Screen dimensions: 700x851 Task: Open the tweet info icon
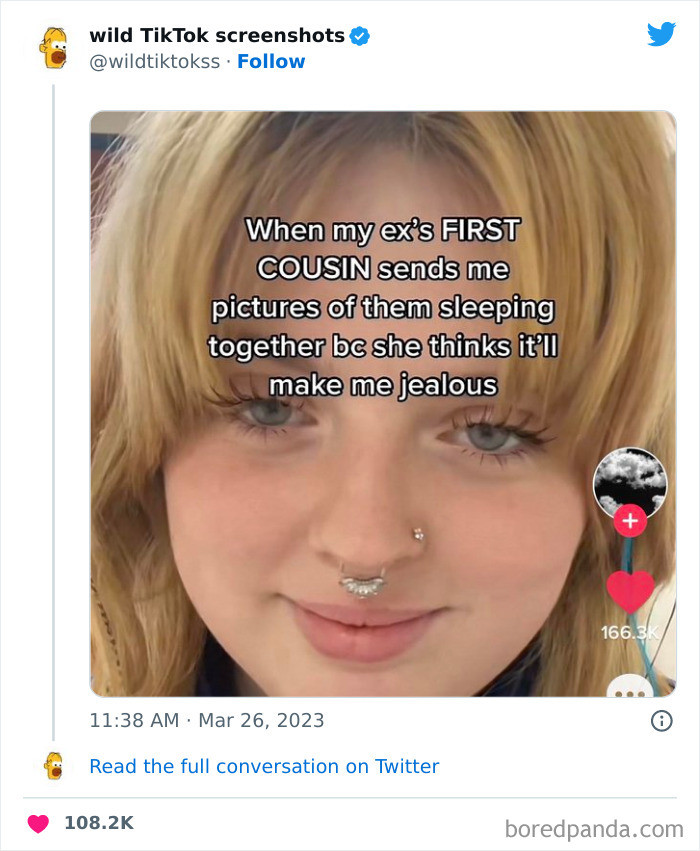[661, 720]
